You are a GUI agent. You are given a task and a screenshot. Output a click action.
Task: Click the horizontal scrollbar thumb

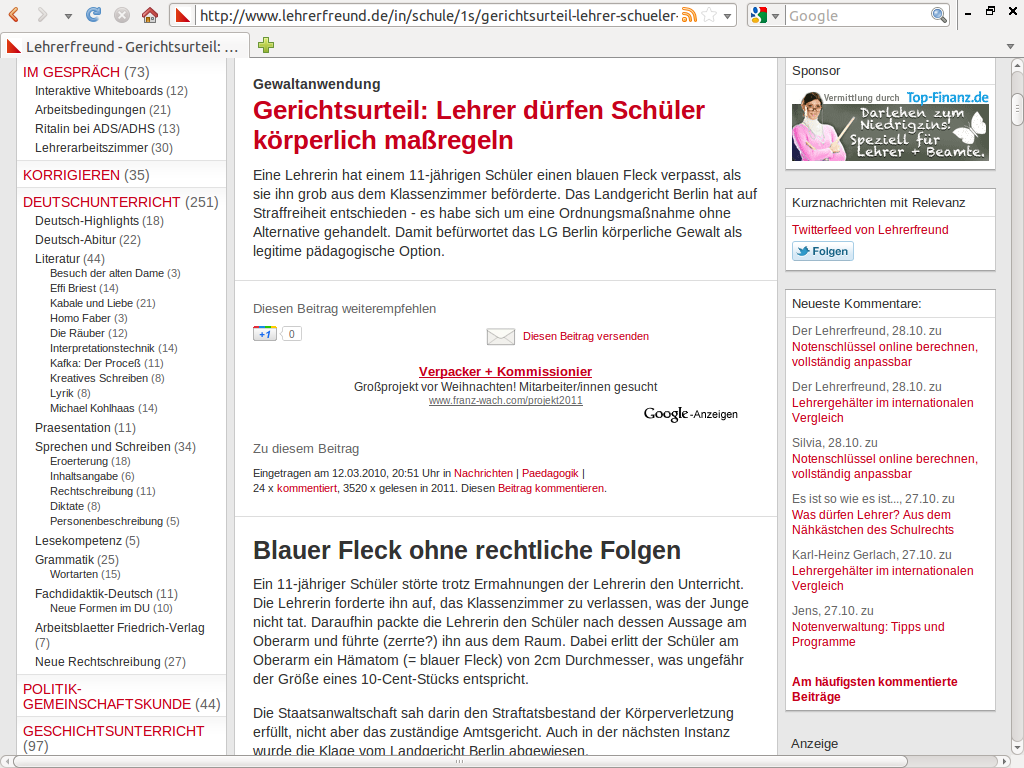[460, 761]
